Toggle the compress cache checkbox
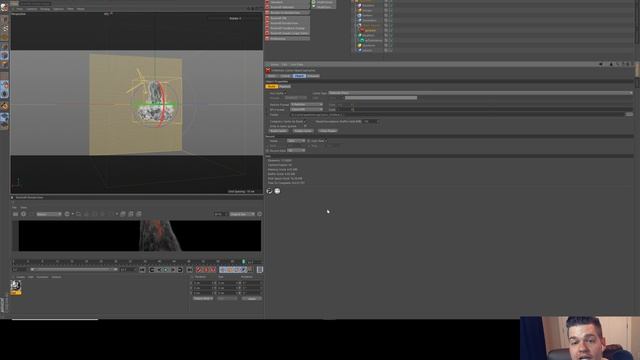 point(306,121)
